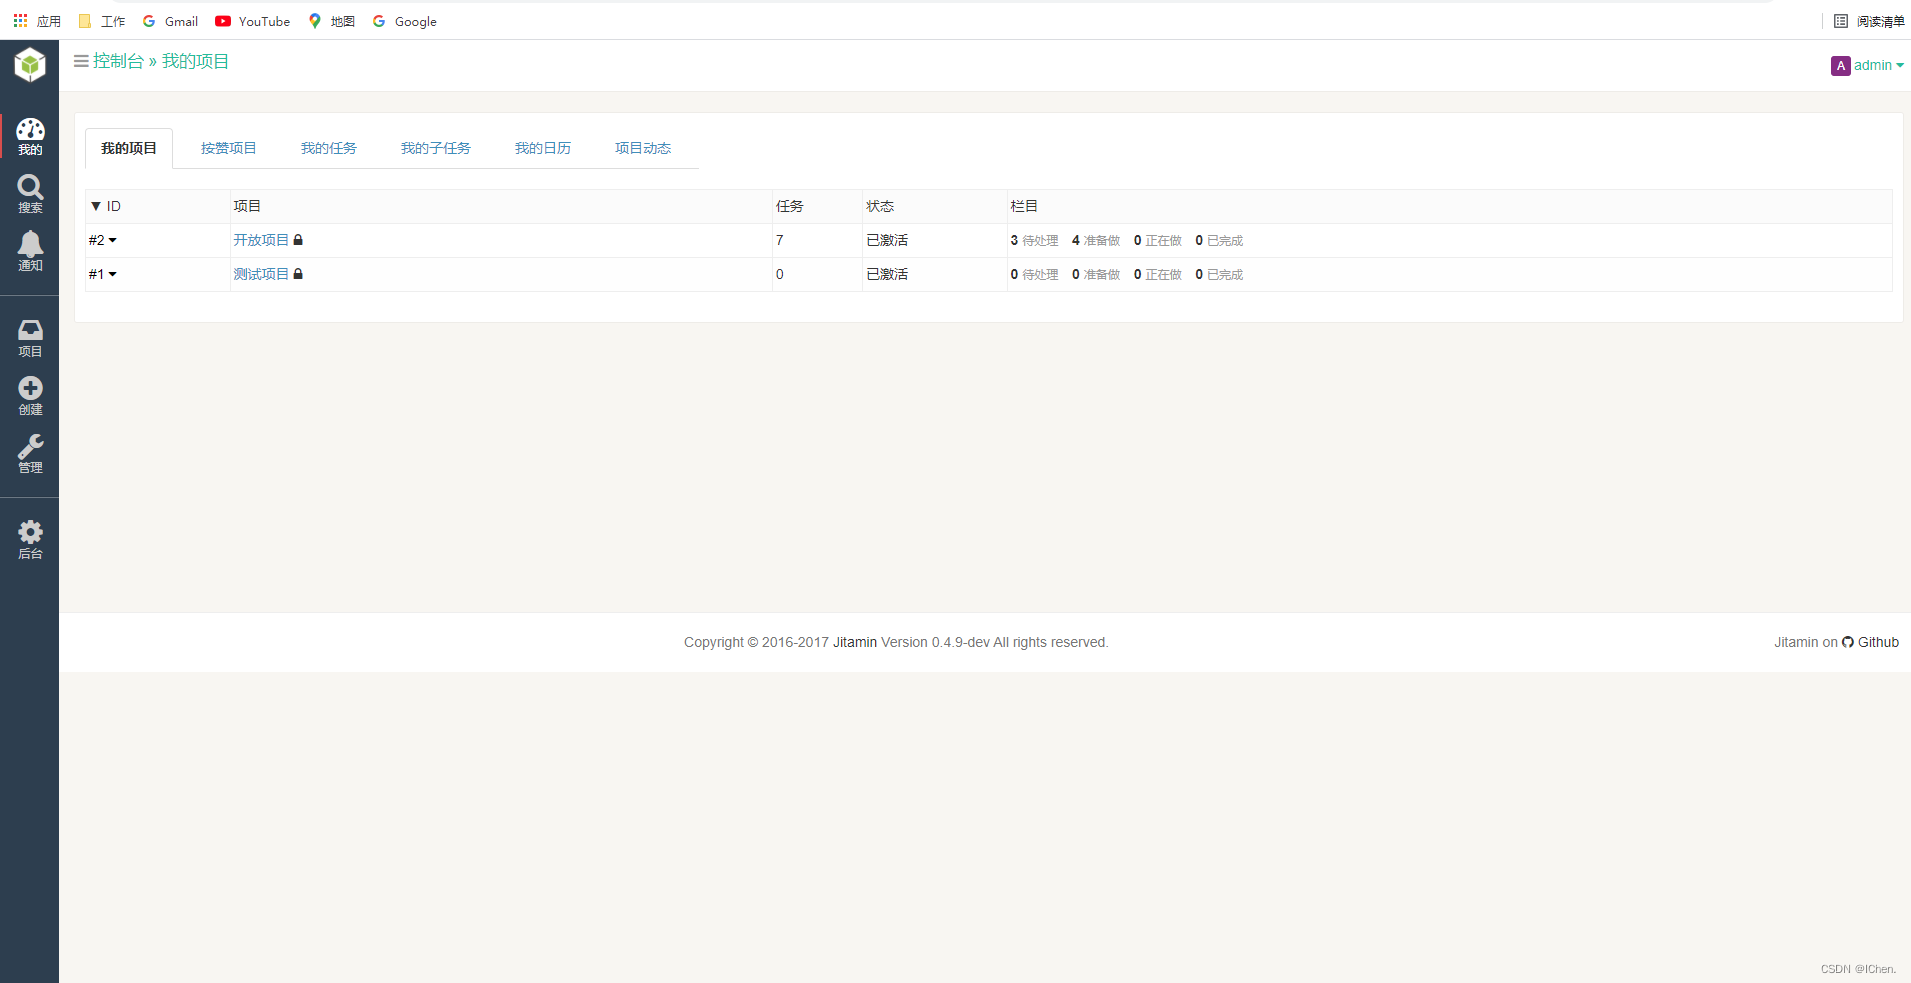This screenshot has height=983, width=1911.
Task: Click the purple admin avatar icon
Action: (1840, 66)
